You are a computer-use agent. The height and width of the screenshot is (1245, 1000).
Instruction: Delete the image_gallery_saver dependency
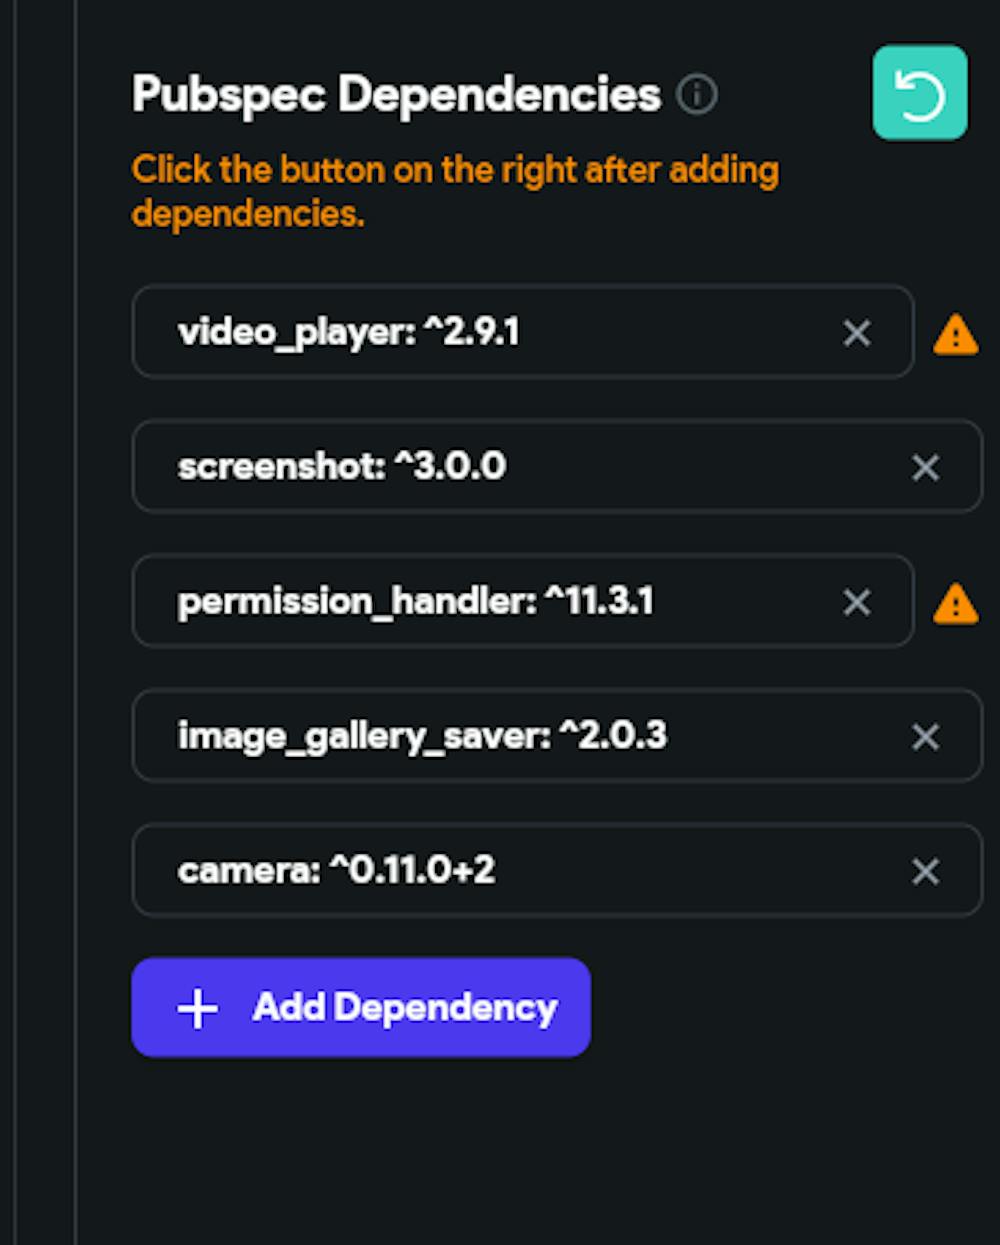(926, 737)
